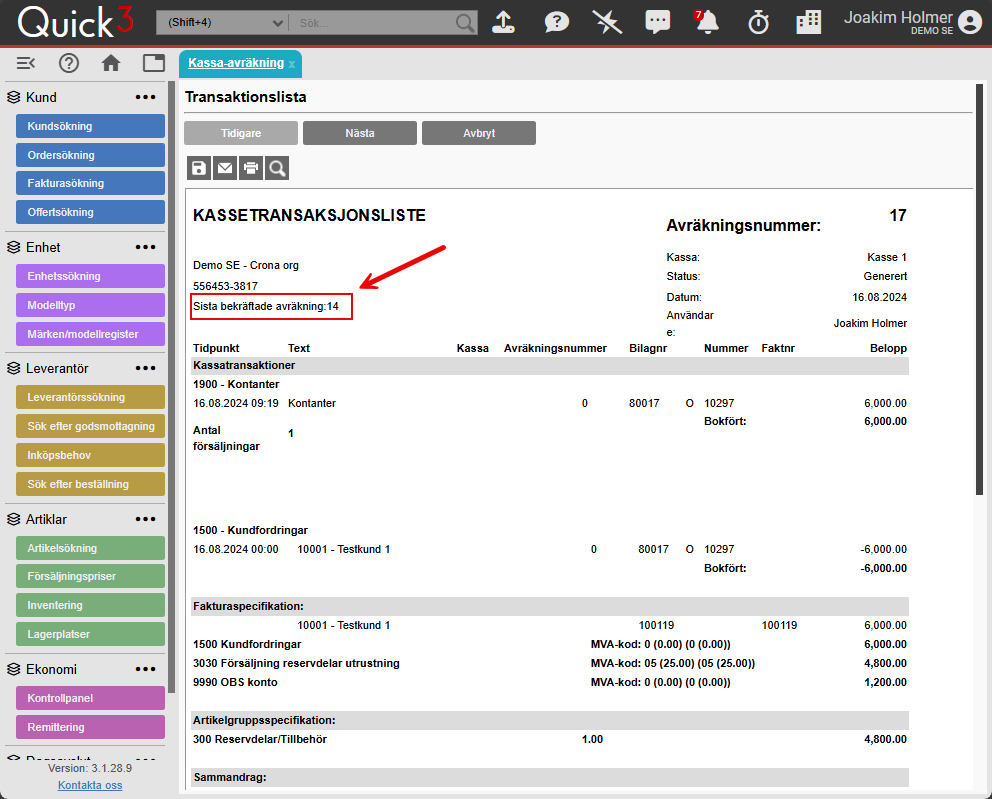Image resolution: width=992 pixels, height=799 pixels.
Task: Open the help chat question icon
Action: pos(556,23)
